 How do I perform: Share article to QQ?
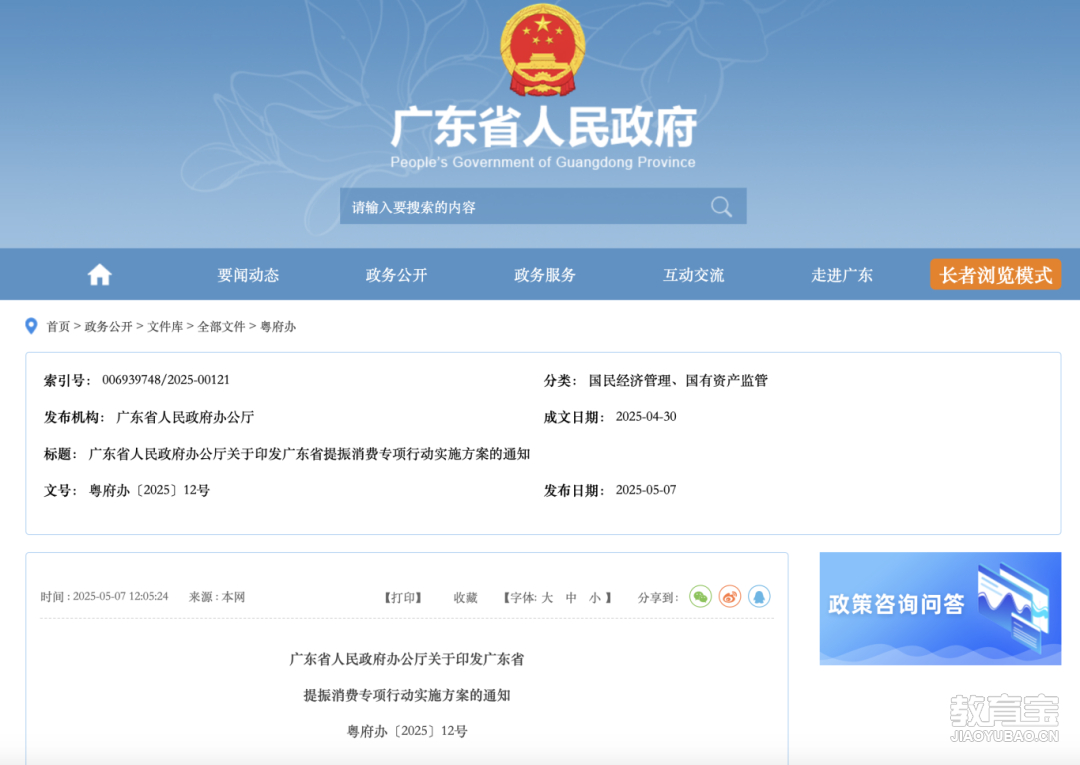click(759, 597)
